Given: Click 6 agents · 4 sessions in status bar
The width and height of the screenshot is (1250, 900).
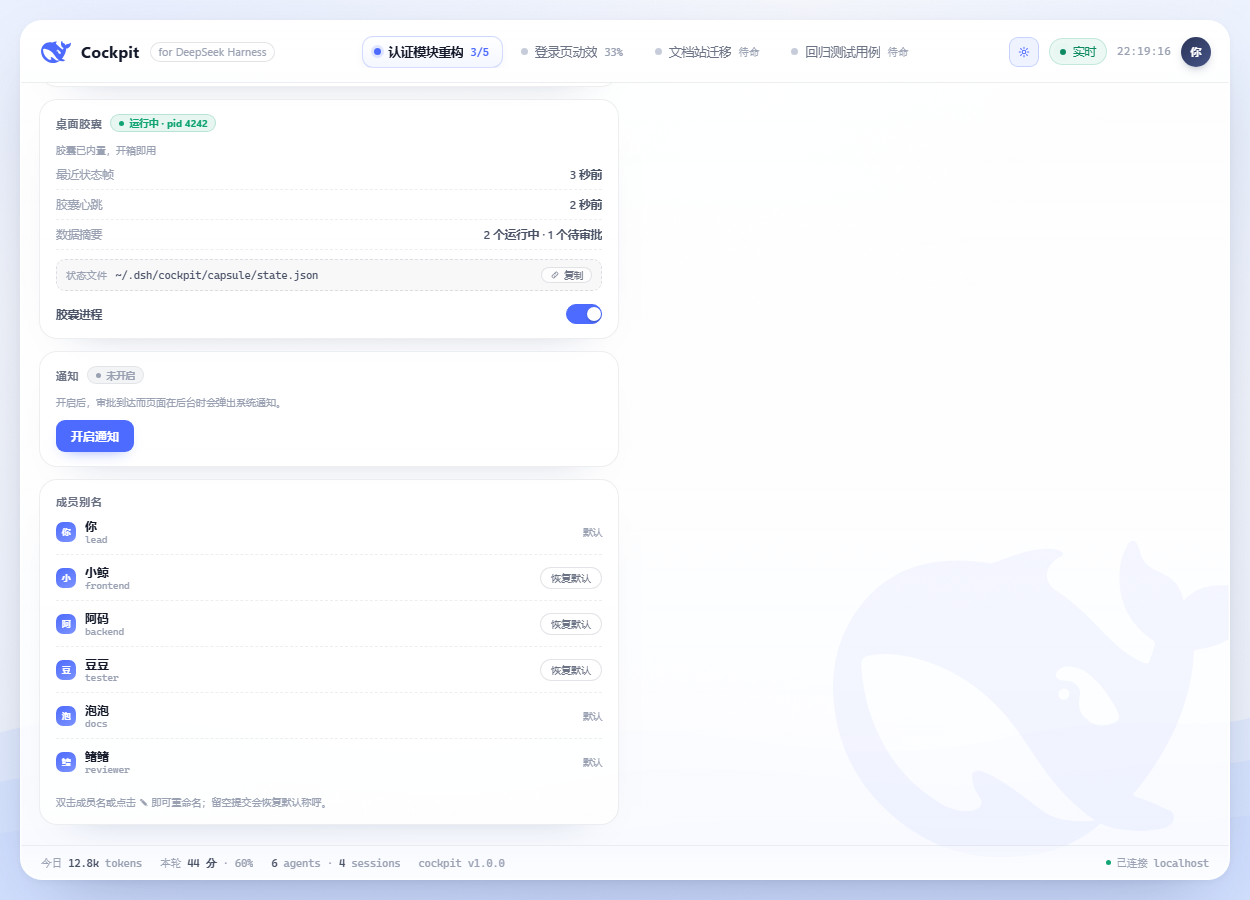Looking at the screenshot, I should (x=336, y=863).
